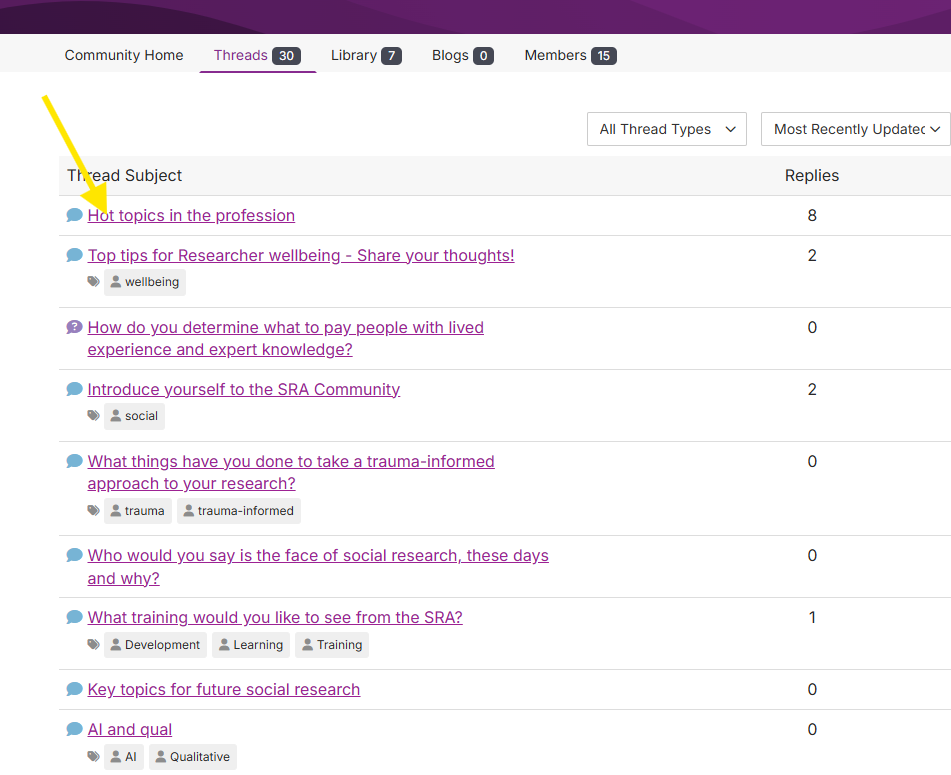Viewport: 951px width, 775px height.
Task: Click tags icon beside Development tag
Action: click(x=93, y=644)
